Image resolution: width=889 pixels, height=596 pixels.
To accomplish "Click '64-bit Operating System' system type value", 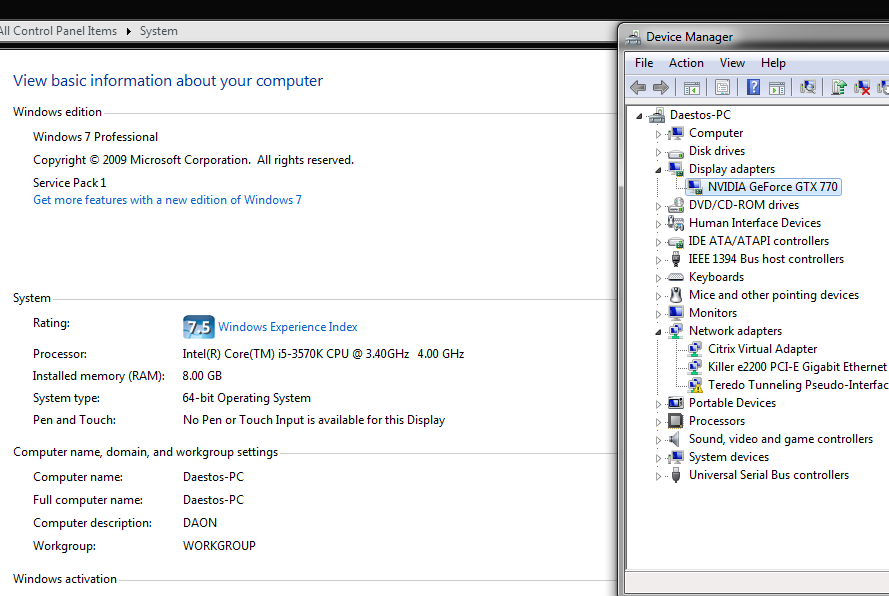I will click(246, 398).
